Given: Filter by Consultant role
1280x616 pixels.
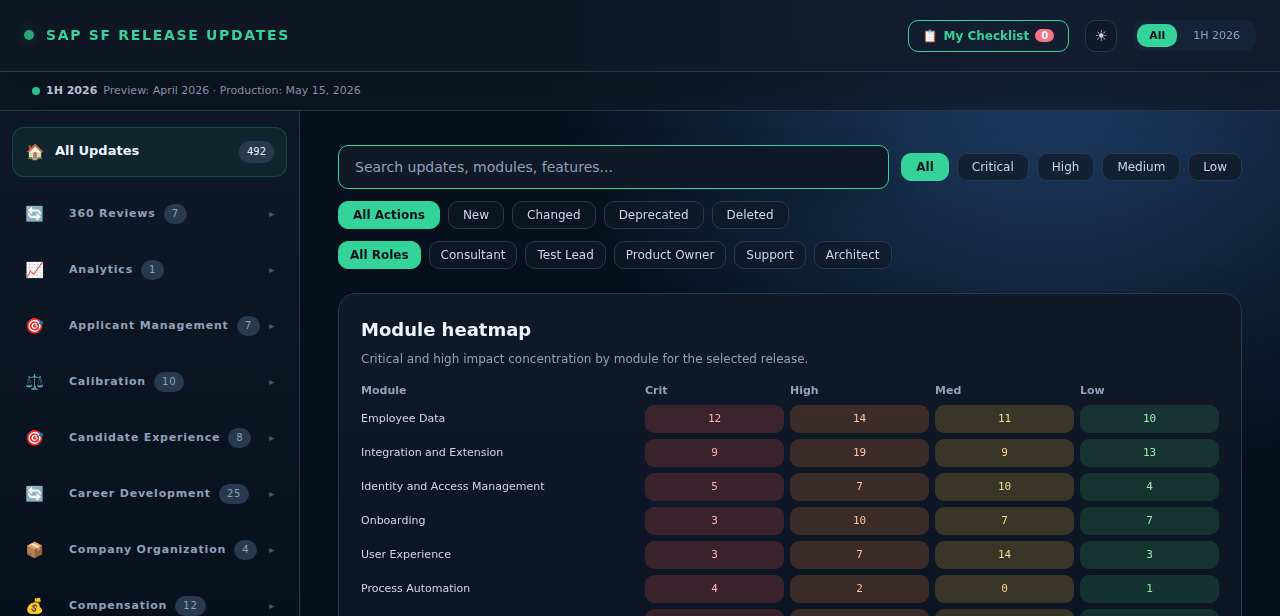Looking at the screenshot, I should tap(473, 255).
